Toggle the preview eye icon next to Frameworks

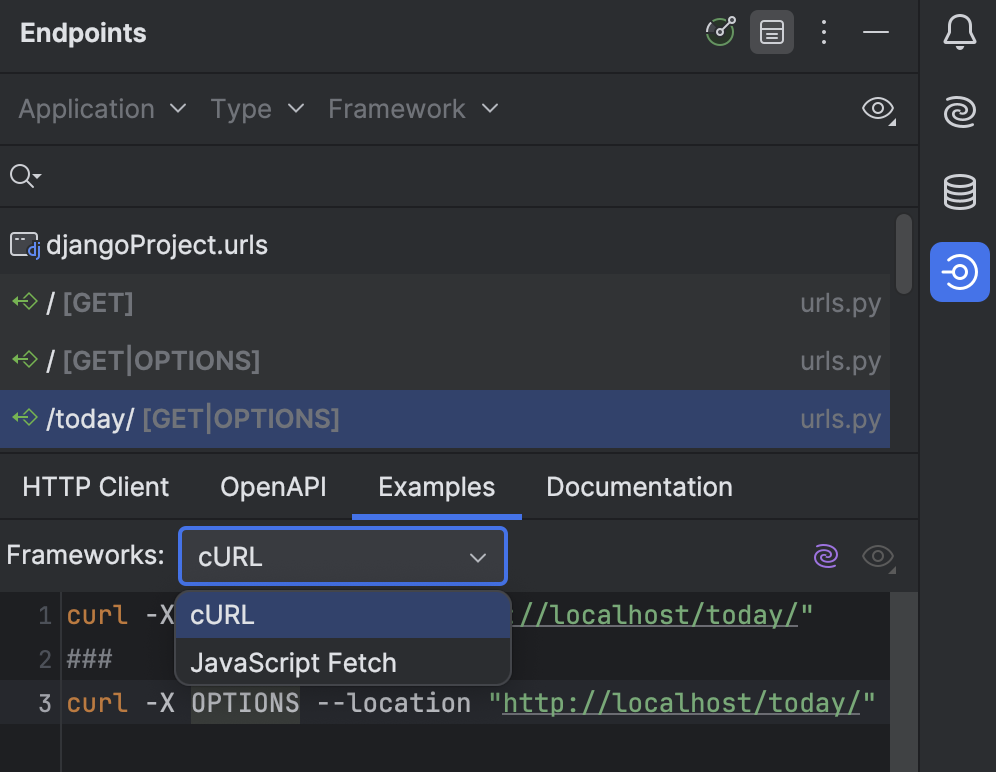(878, 558)
